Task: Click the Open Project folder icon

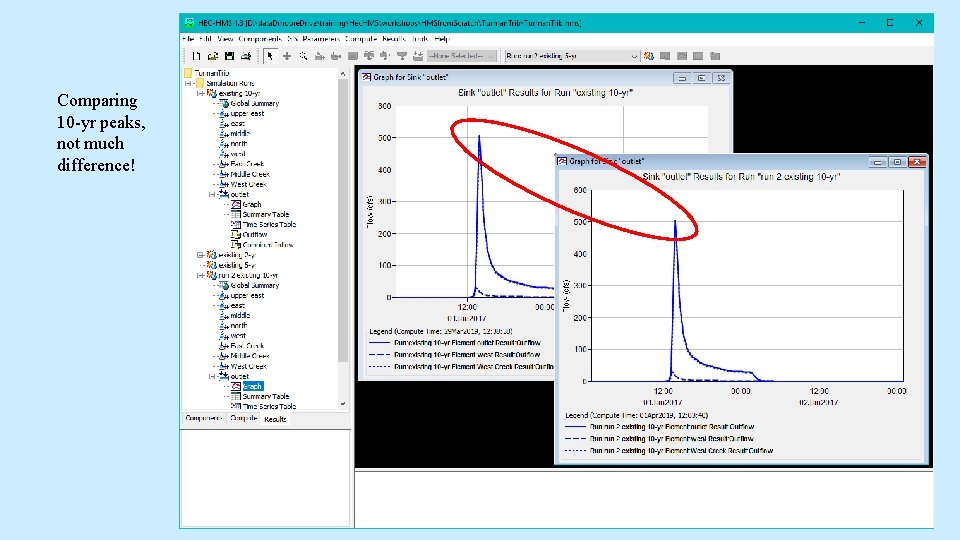Action: click(x=212, y=56)
